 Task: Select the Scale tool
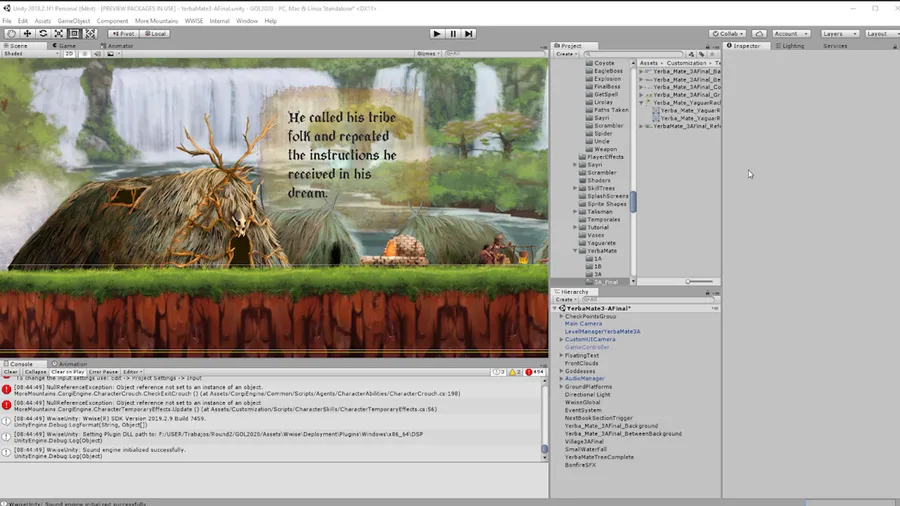[x=59, y=34]
